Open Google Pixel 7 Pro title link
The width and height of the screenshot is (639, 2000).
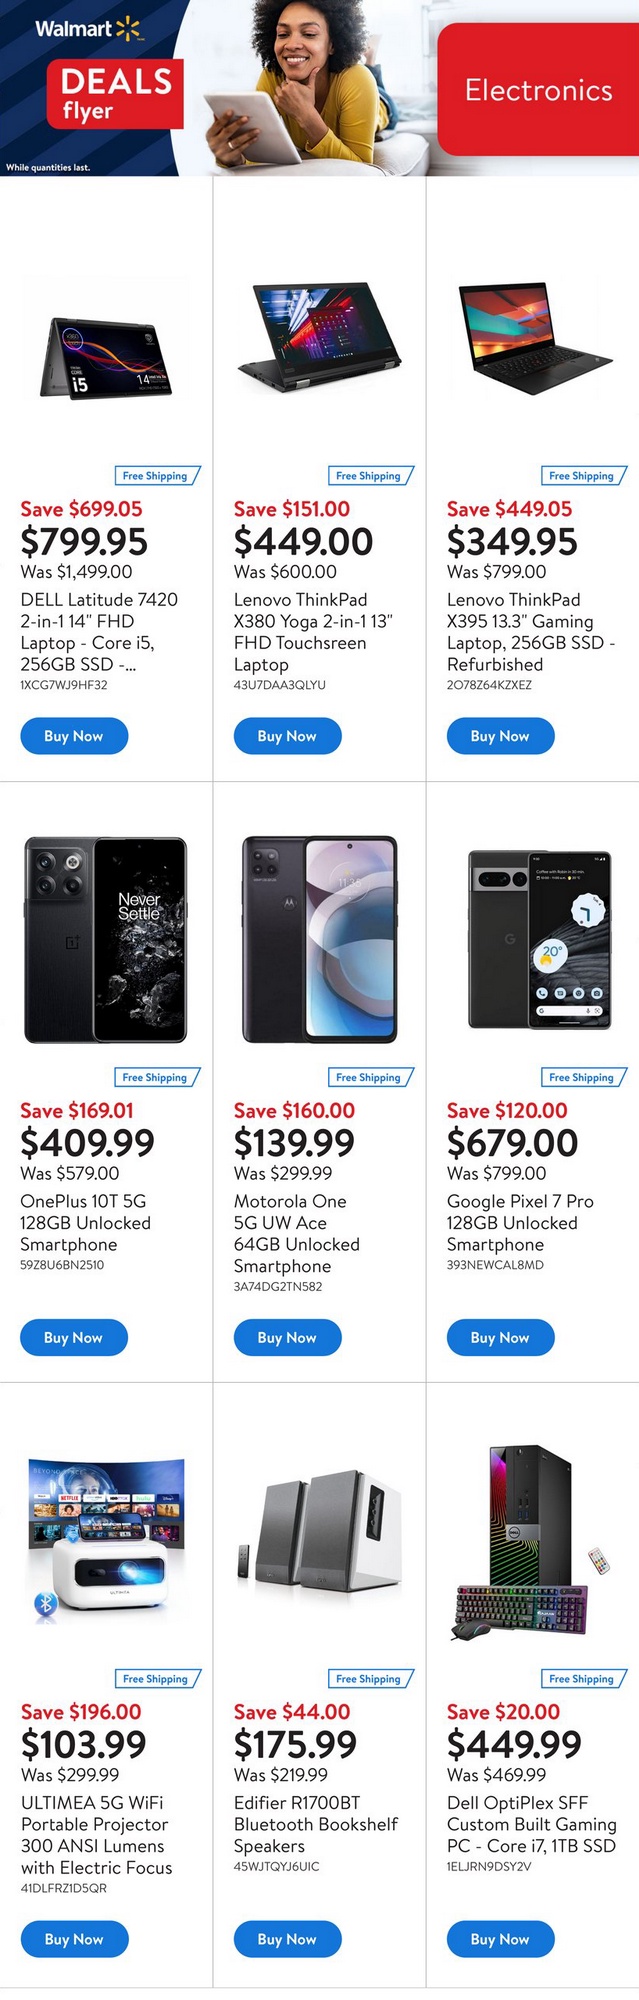(520, 1222)
